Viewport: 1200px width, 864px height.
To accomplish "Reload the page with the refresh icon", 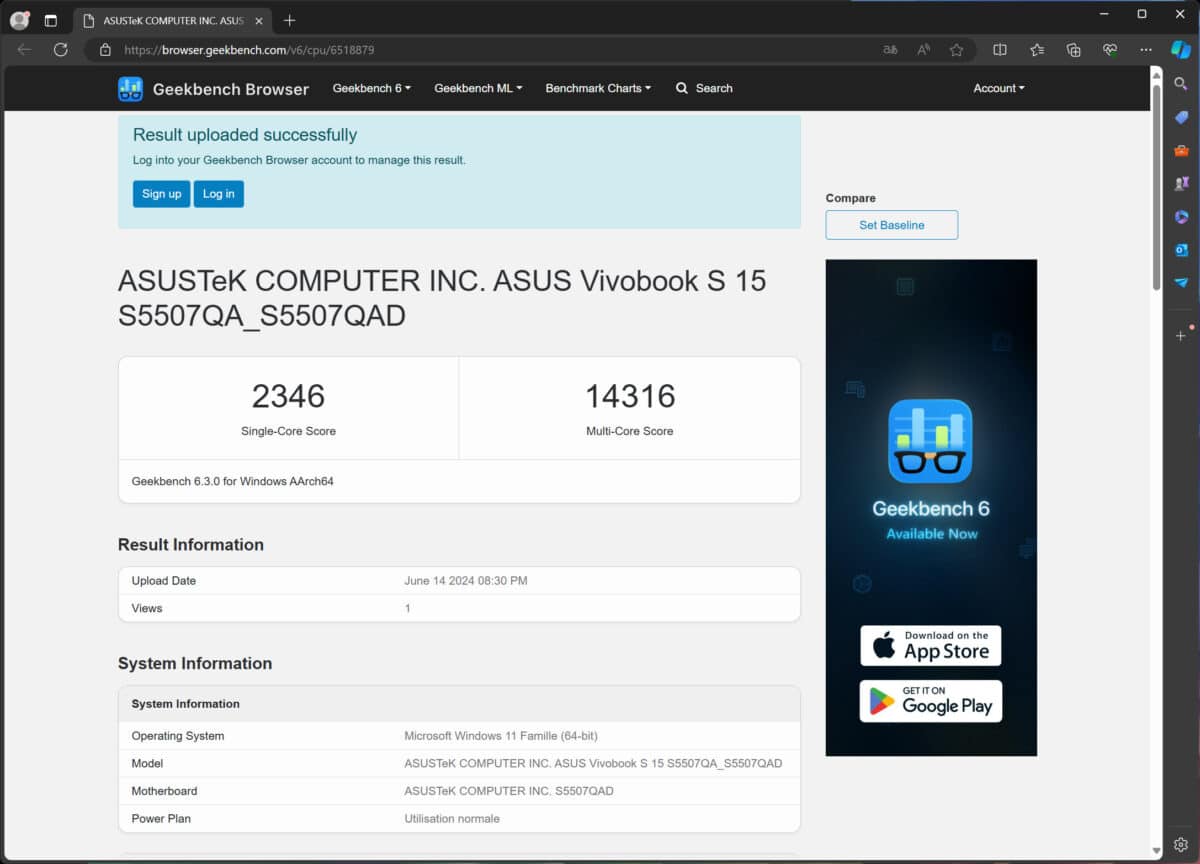I will 61,49.
